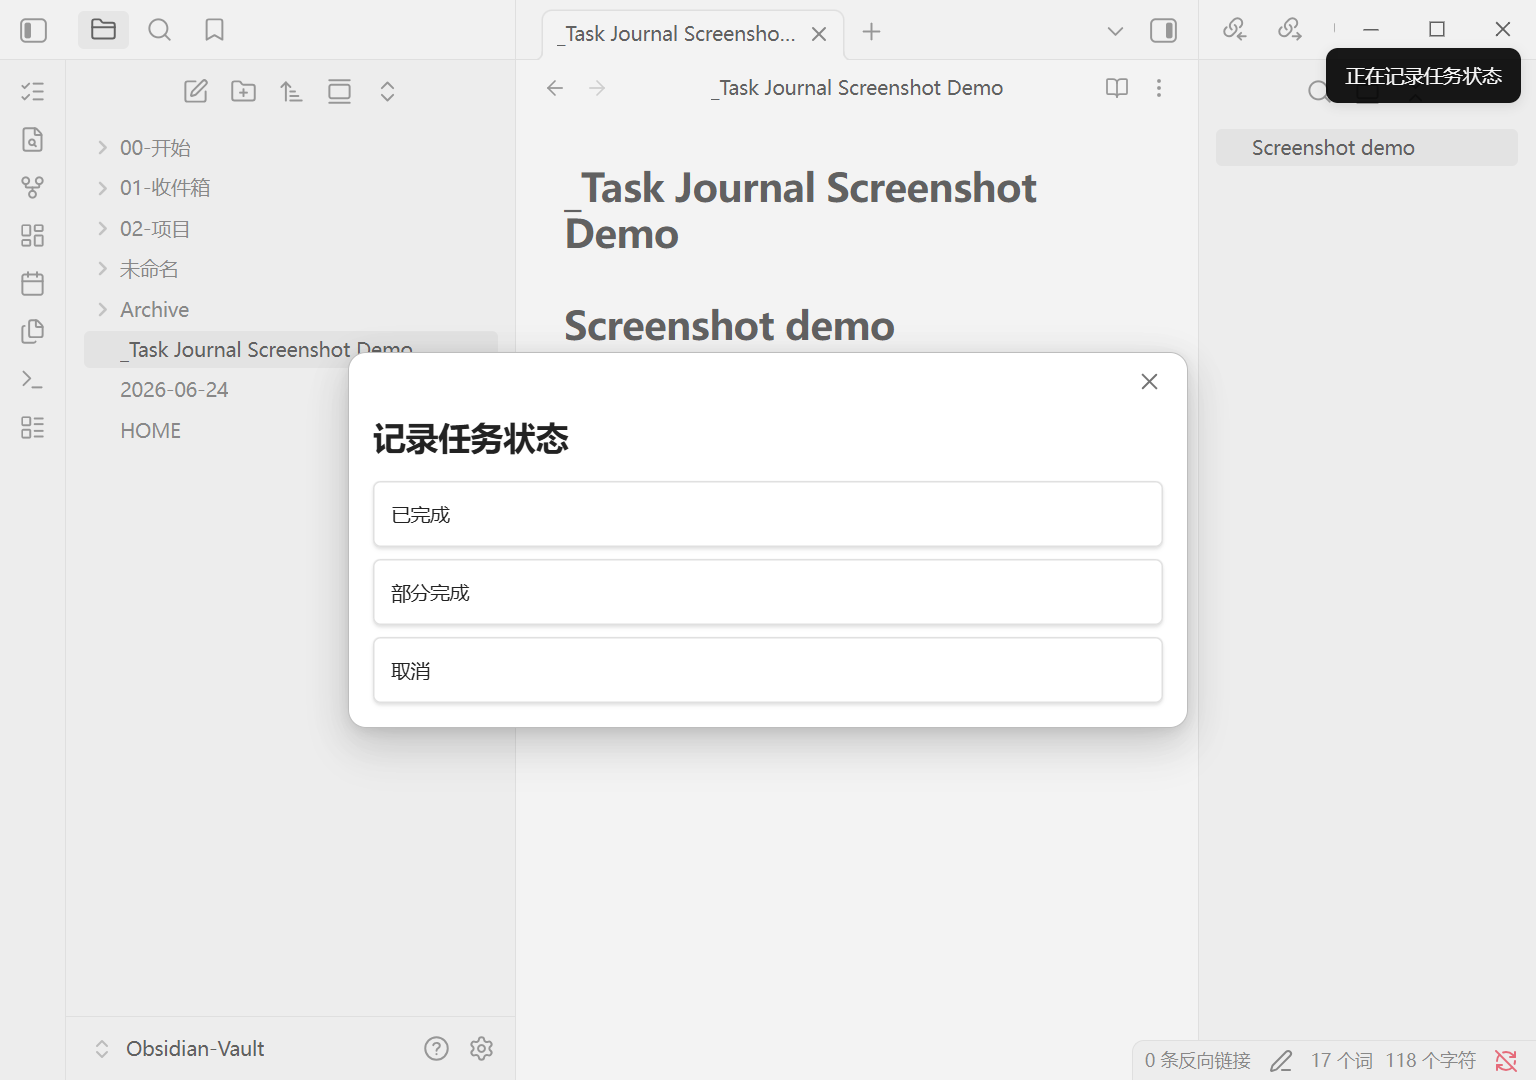Close the 记录任务状态 dialog

click(1150, 382)
